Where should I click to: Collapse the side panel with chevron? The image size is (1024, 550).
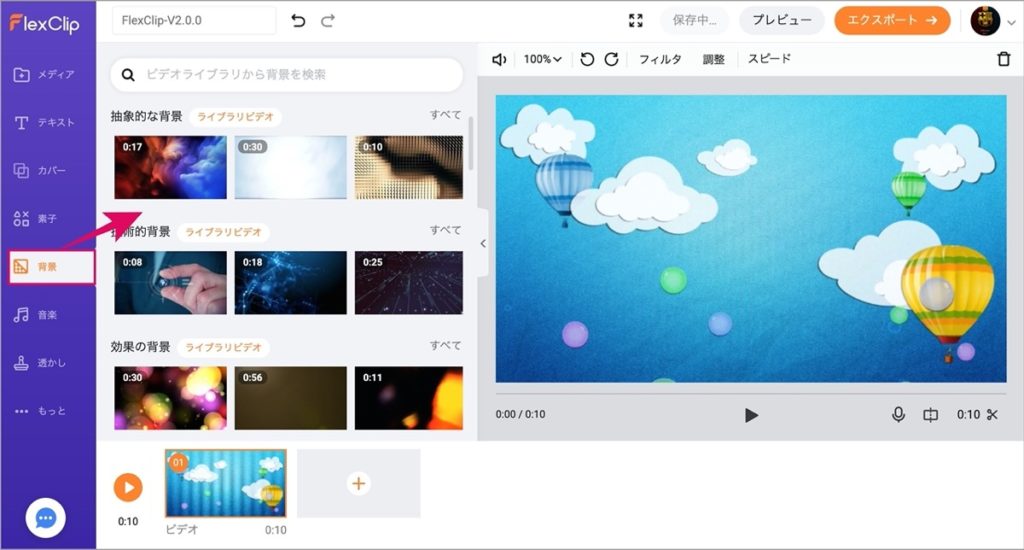click(483, 244)
